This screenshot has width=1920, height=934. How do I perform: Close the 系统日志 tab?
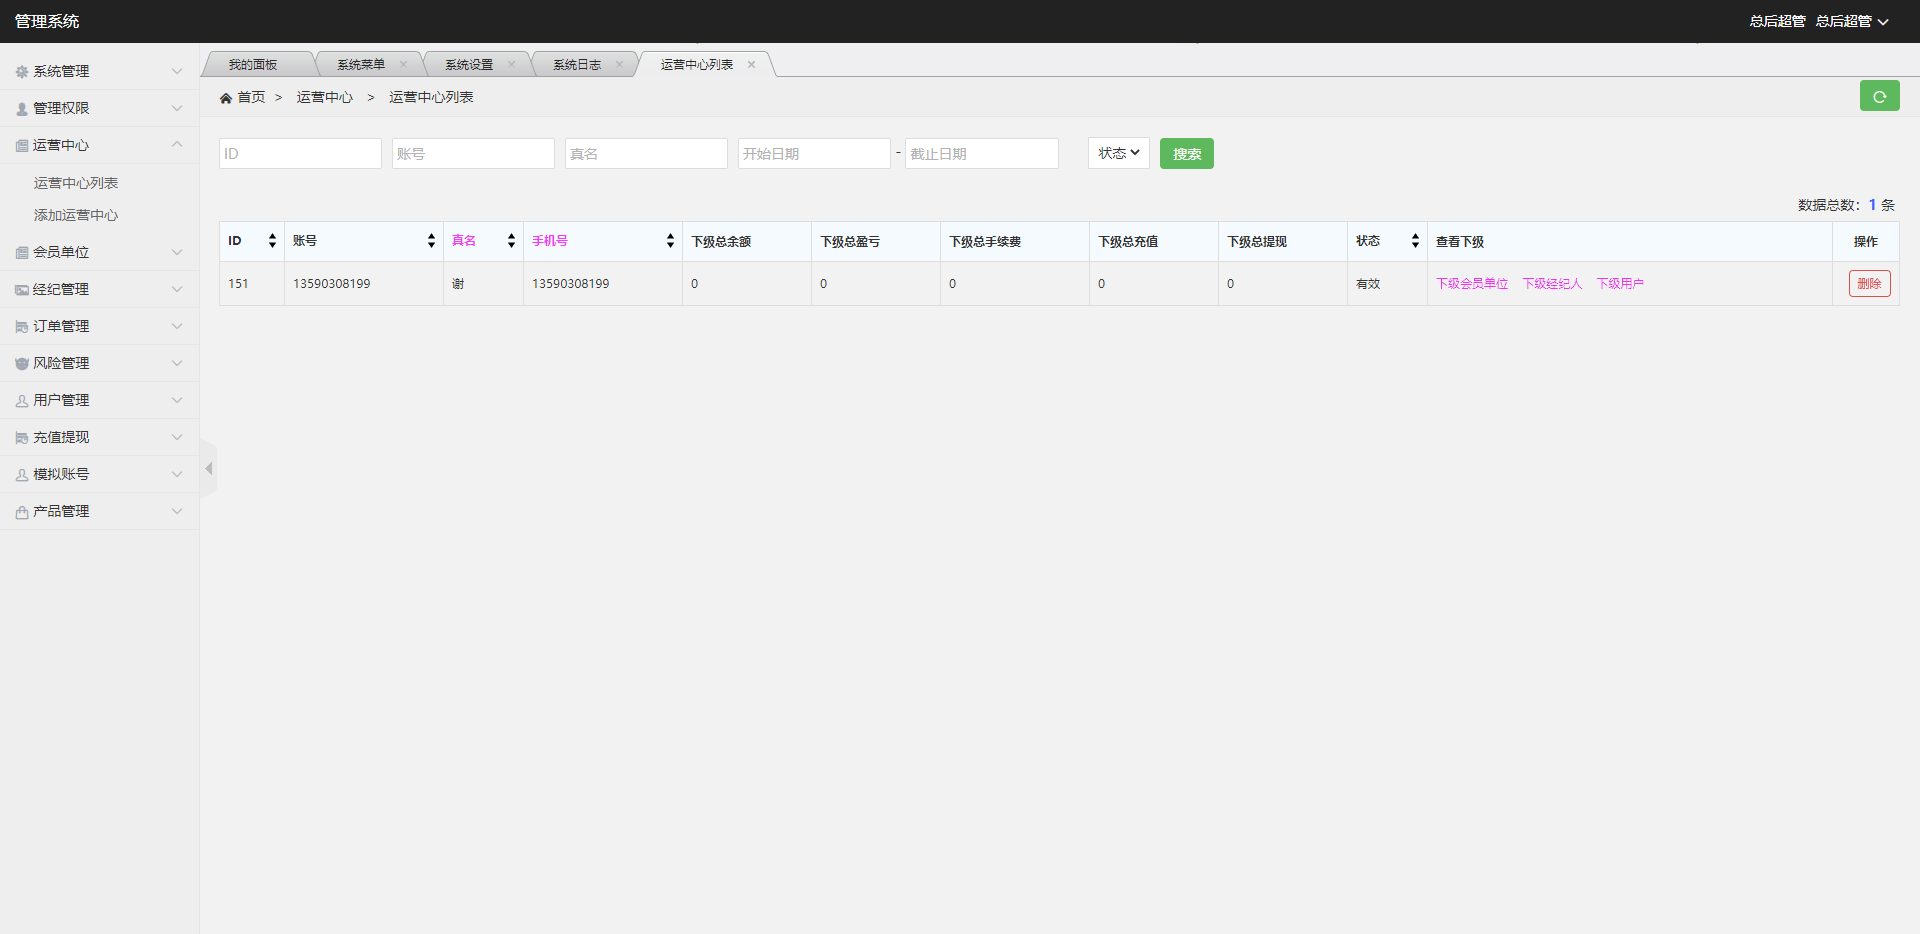pyautogui.click(x=619, y=65)
